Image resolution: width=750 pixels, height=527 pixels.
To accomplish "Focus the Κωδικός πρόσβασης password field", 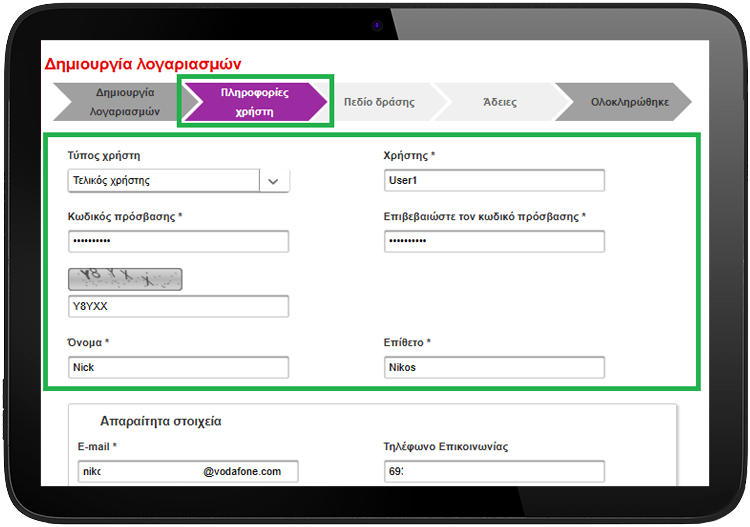I will [x=178, y=241].
